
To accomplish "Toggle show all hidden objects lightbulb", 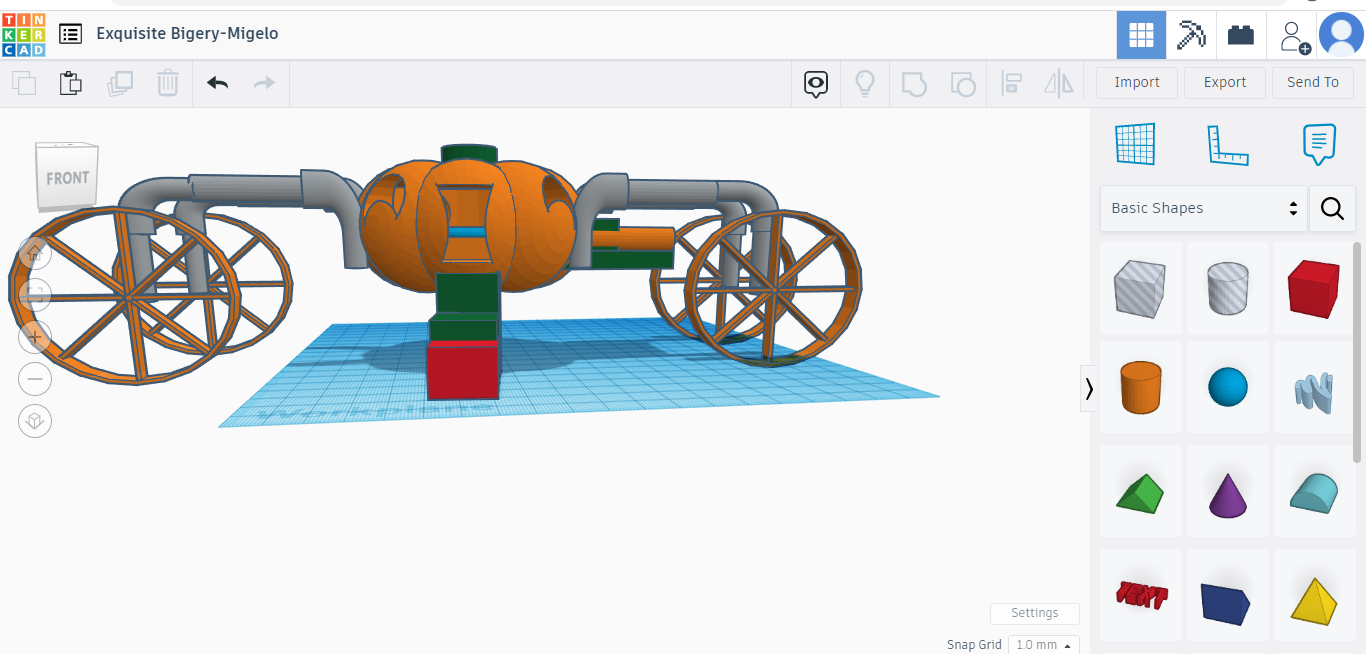I will point(864,83).
